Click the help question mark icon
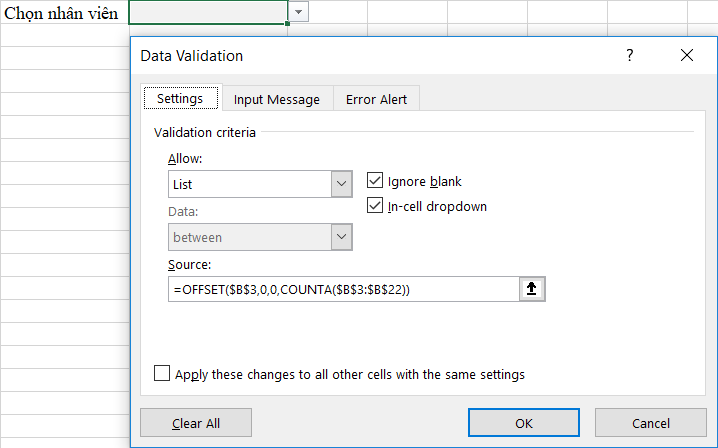Image resolution: width=718 pixels, height=448 pixels. click(x=630, y=55)
